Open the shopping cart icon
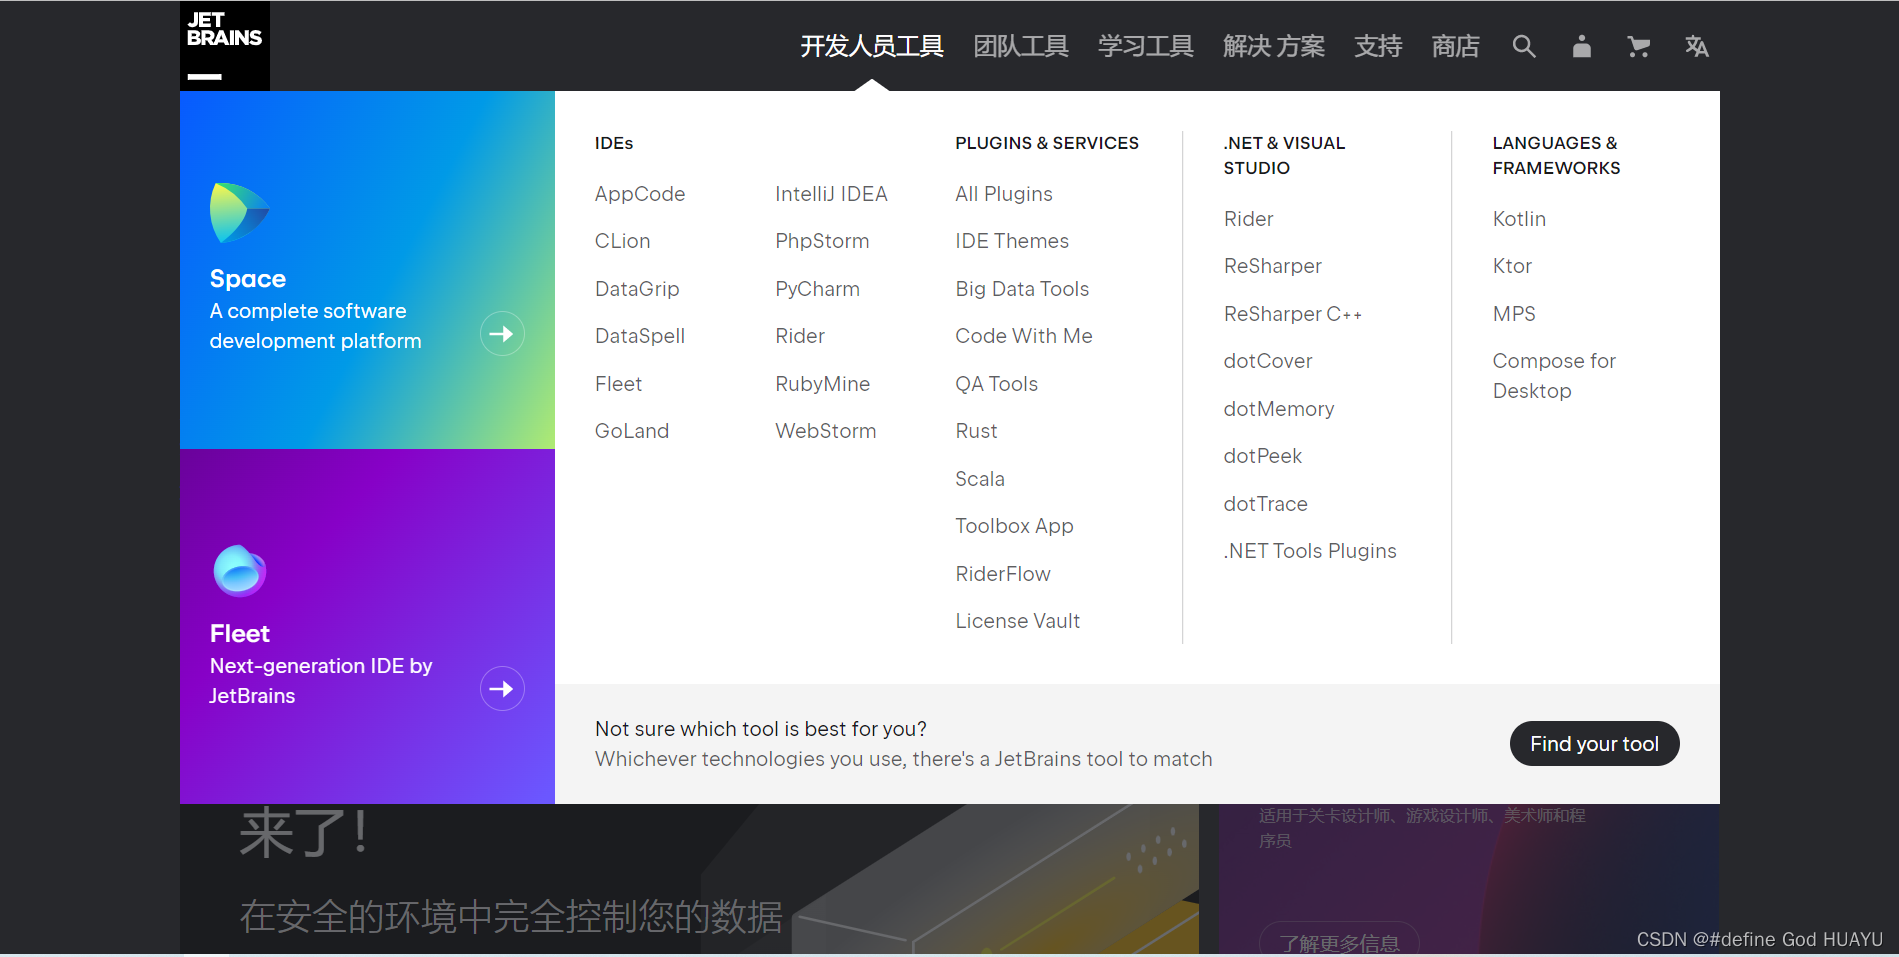This screenshot has height=957, width=1899. tap(1638, 46)
